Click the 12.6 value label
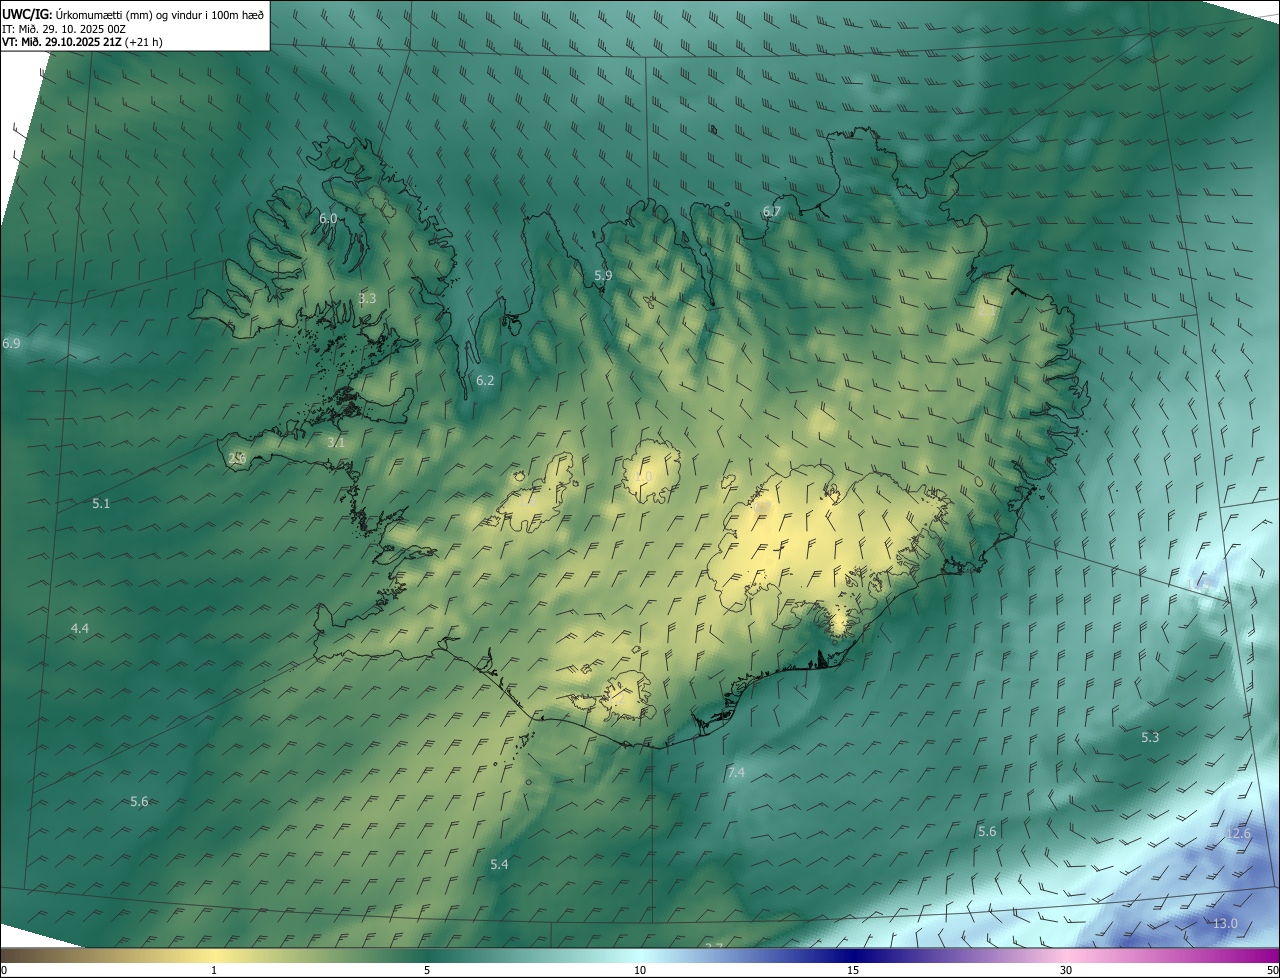 tap(1238, 833)
